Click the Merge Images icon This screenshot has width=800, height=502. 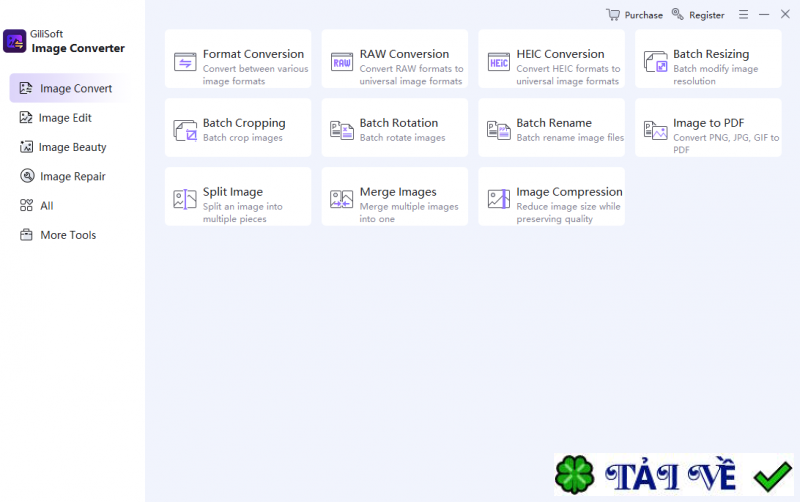[x=341, y=199]
